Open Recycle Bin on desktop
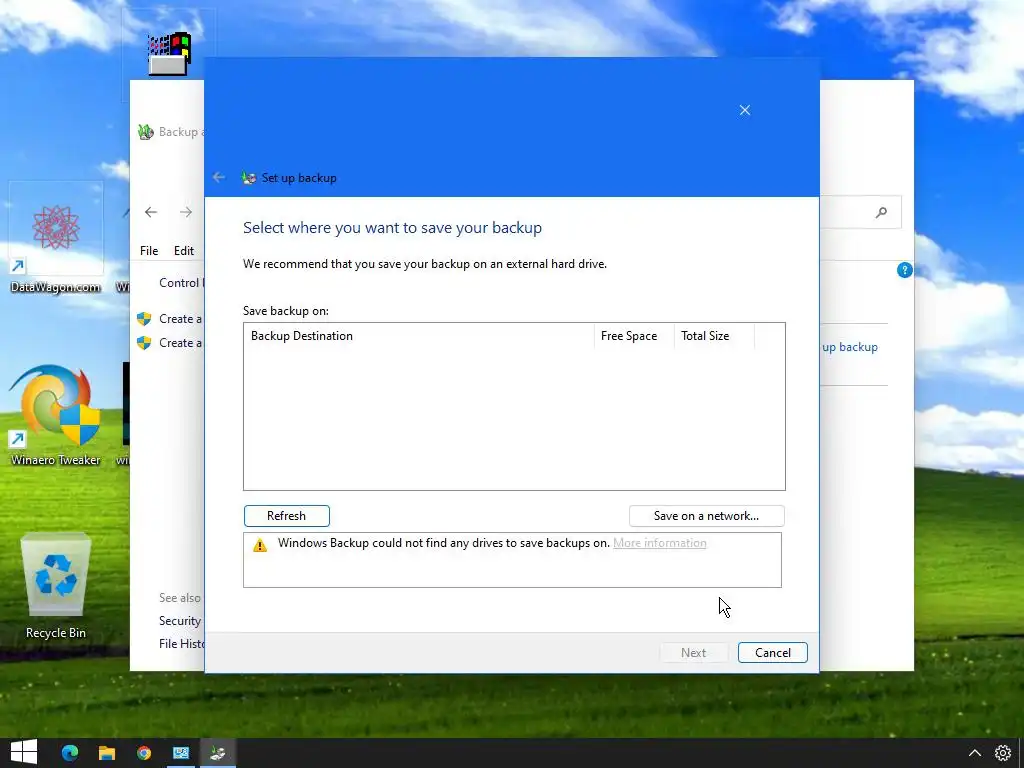 (x=56, y=585)
